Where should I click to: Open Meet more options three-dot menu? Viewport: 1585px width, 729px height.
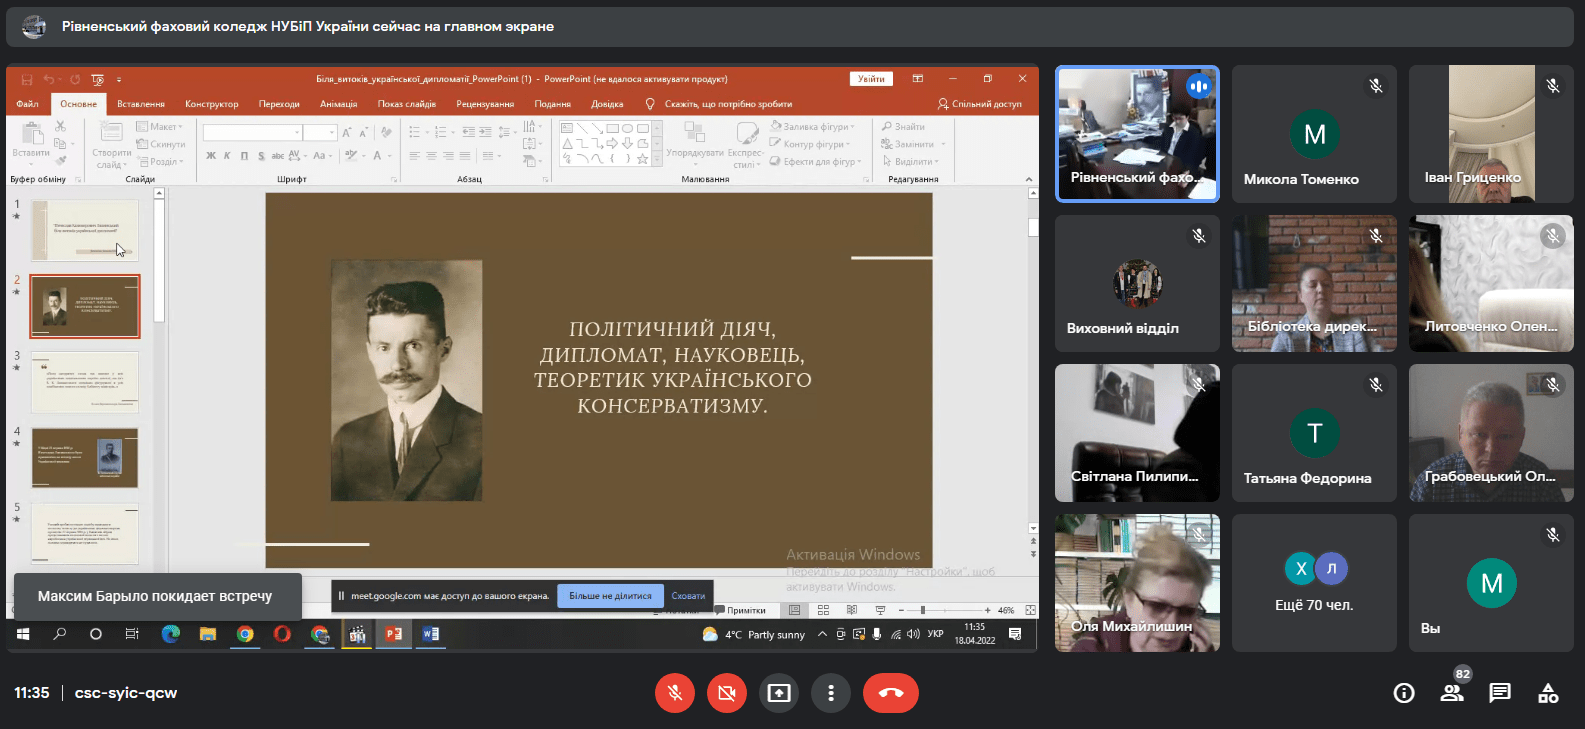coord(831,693)
